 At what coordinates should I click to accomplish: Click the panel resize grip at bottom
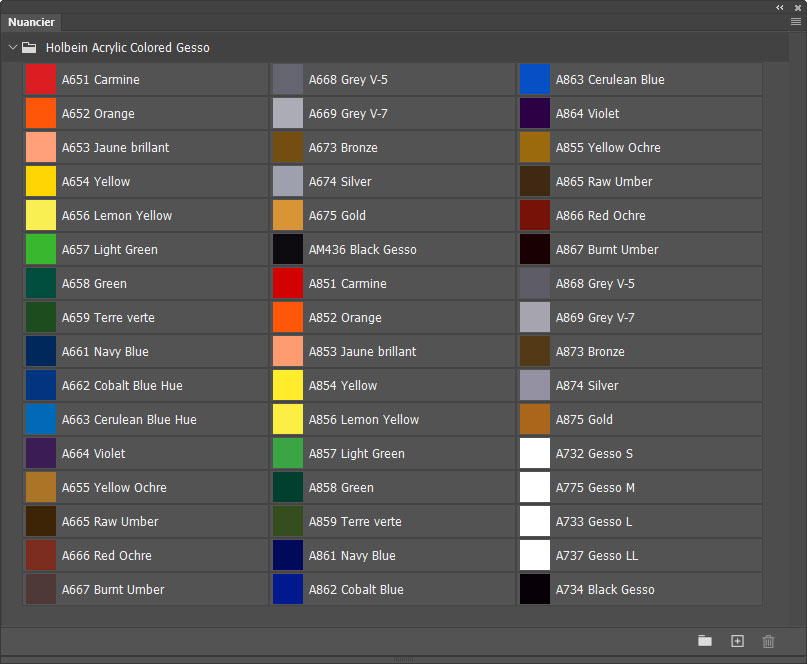click(x=403, y=660)
